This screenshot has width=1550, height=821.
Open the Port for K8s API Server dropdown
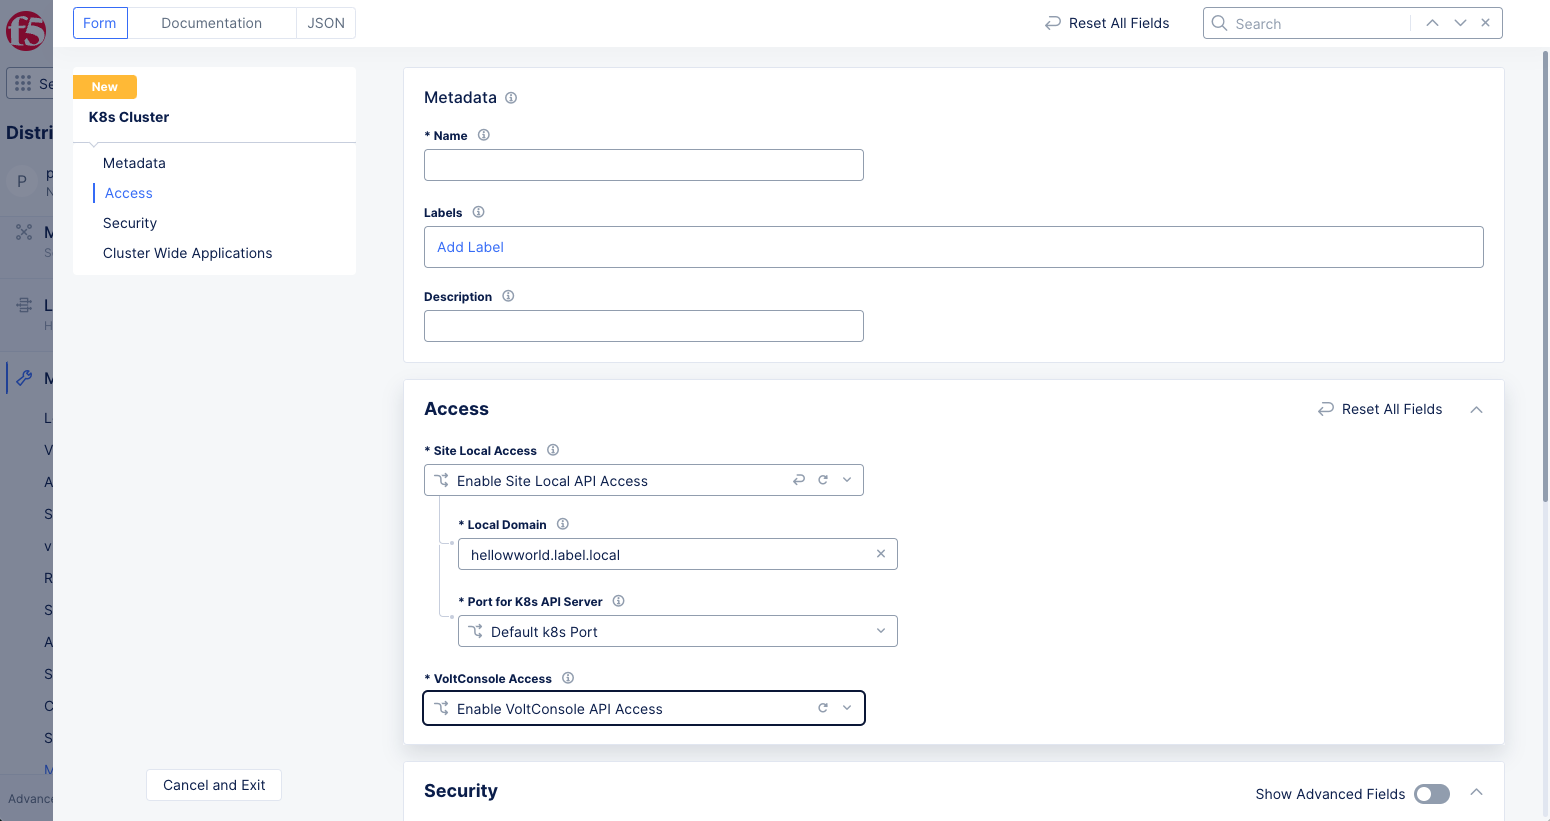[x=880, y=631]
